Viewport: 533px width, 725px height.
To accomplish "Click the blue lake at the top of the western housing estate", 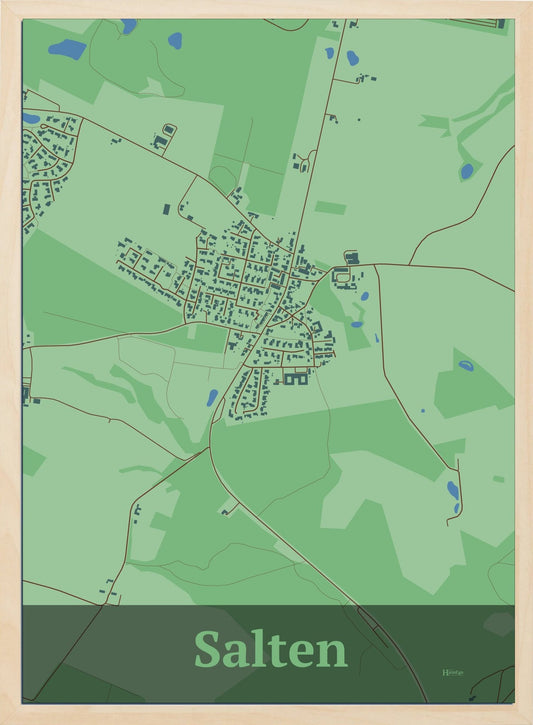I will tap(31, 118).
